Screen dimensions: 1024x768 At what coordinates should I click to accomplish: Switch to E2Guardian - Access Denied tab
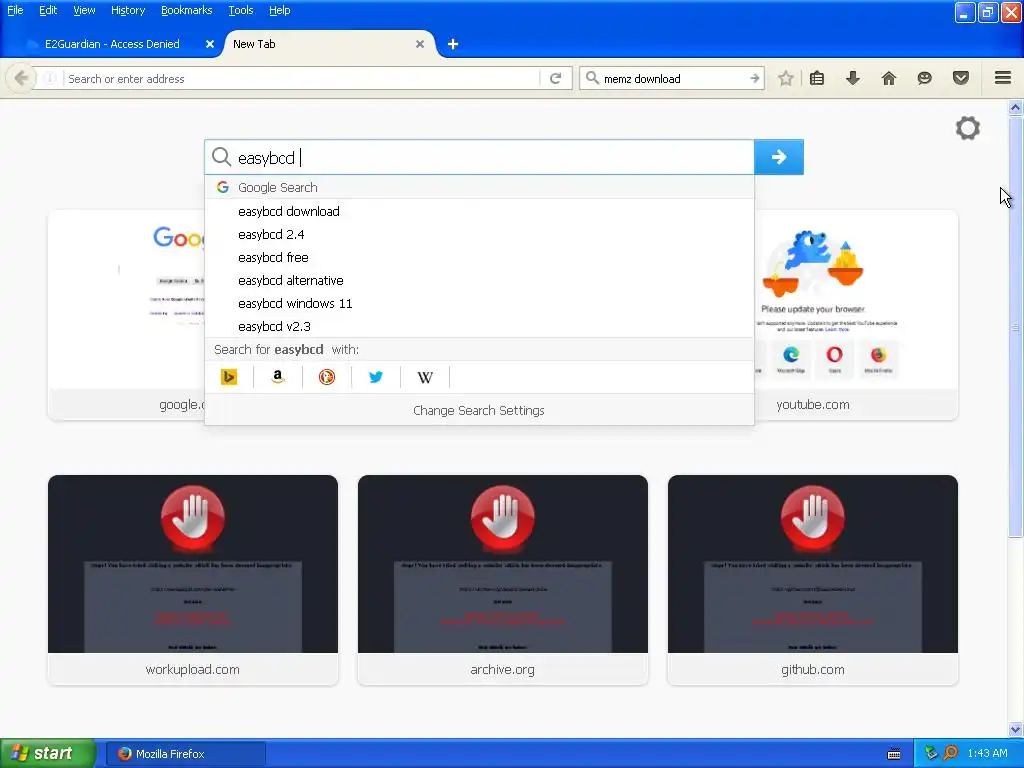(112, 44)
